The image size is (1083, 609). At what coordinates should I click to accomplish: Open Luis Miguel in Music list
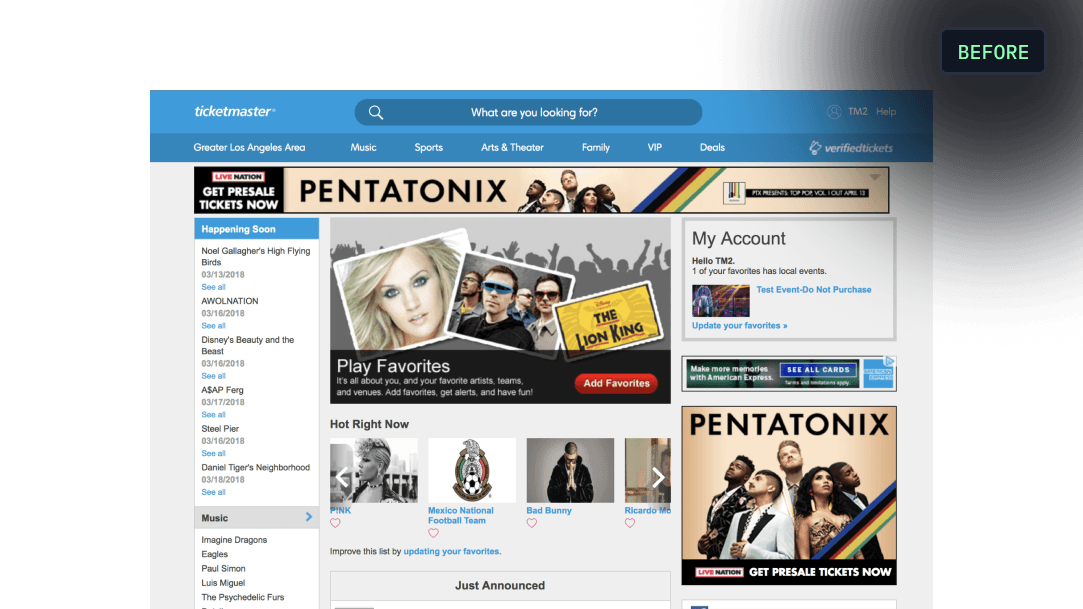pyautogui.click(x=223, y=583)
